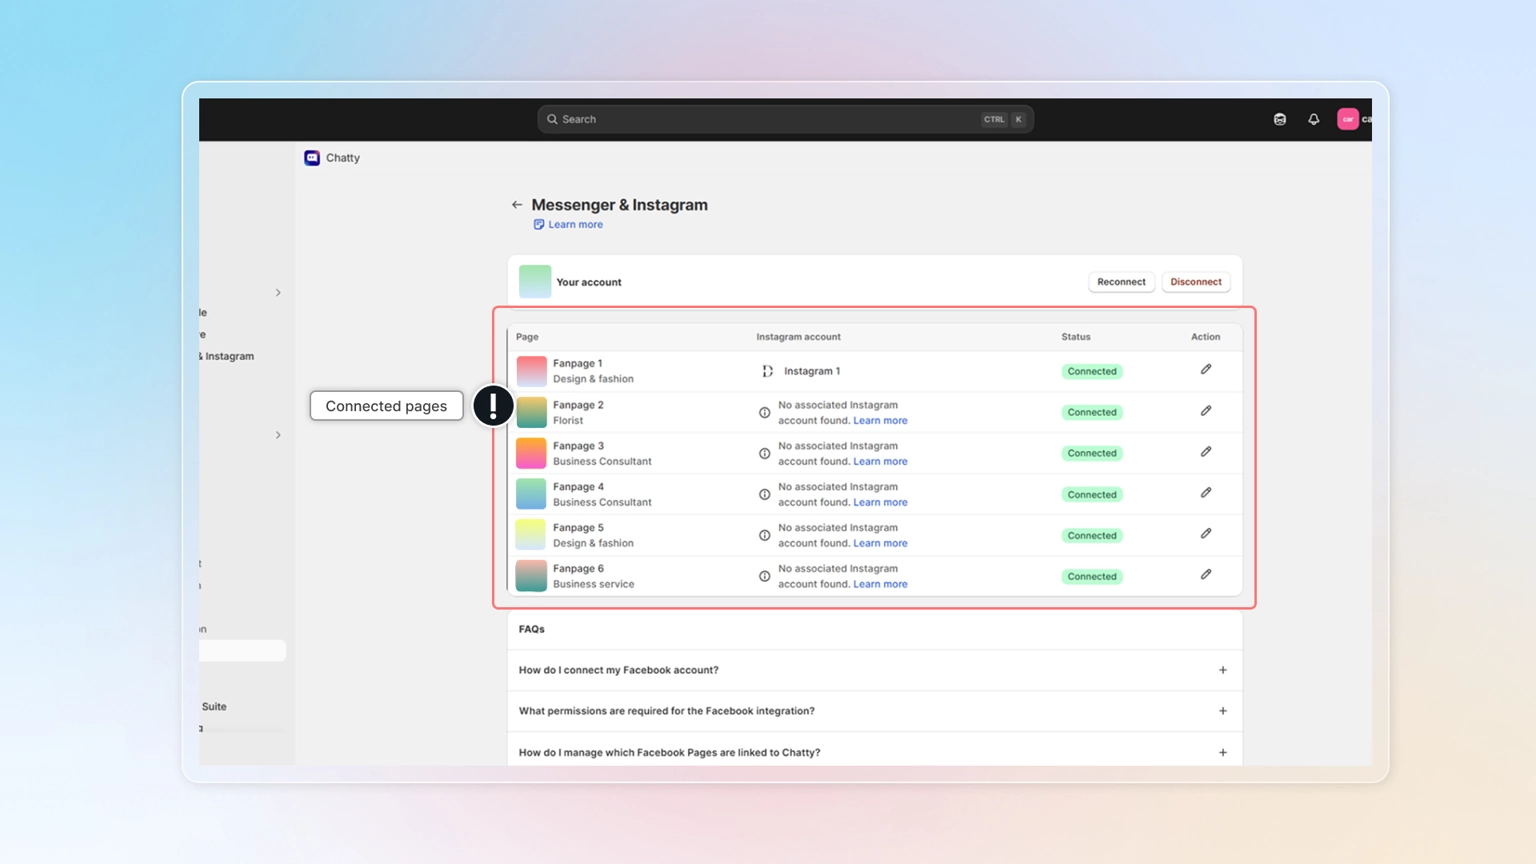Click the Disconnect button
This screenshot has height=864, width=1536.
tap(1195, 281)
